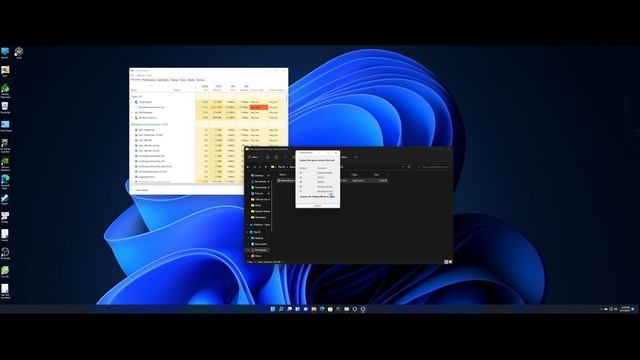640x360 pixels.
Task: Switch to Performance tab in Task Manager
Action: click(149, 80)
